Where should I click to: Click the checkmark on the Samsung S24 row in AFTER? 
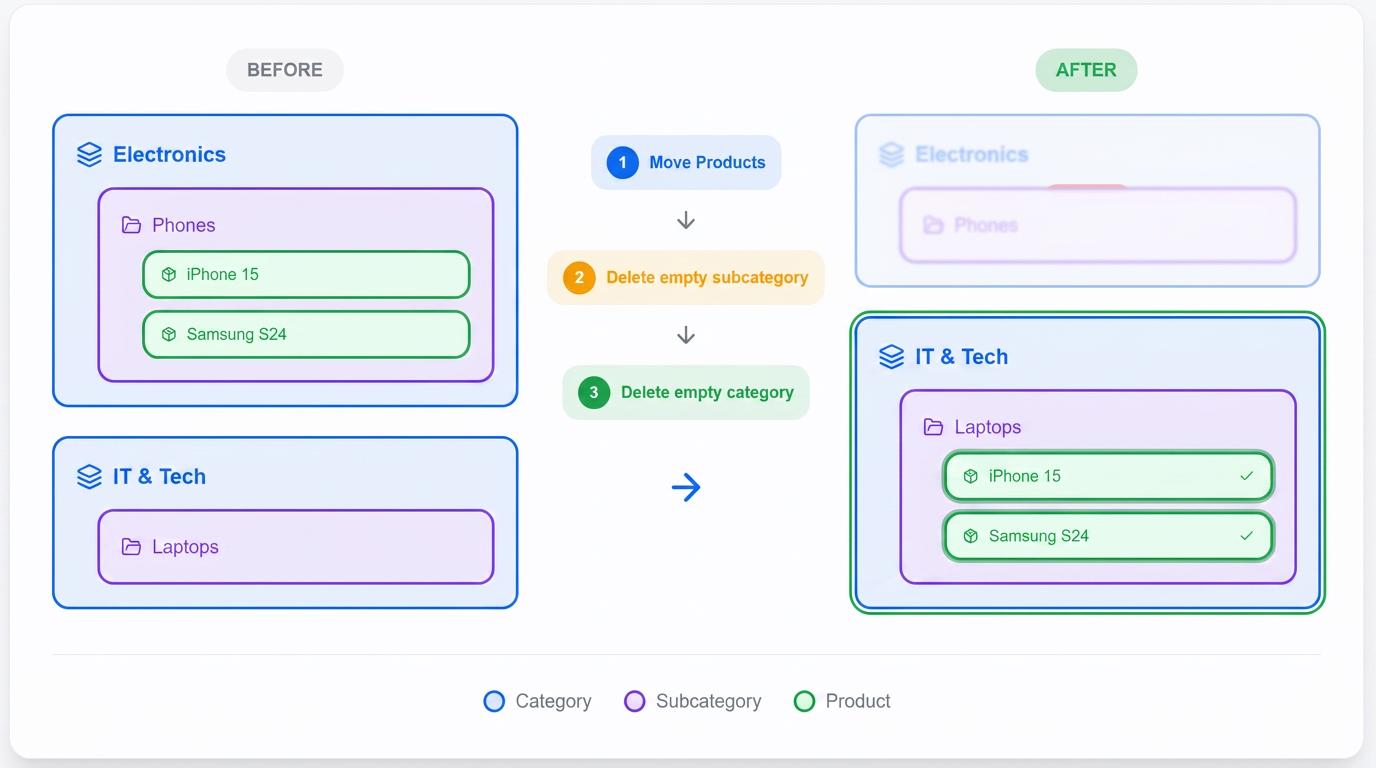pos(1246,536)
